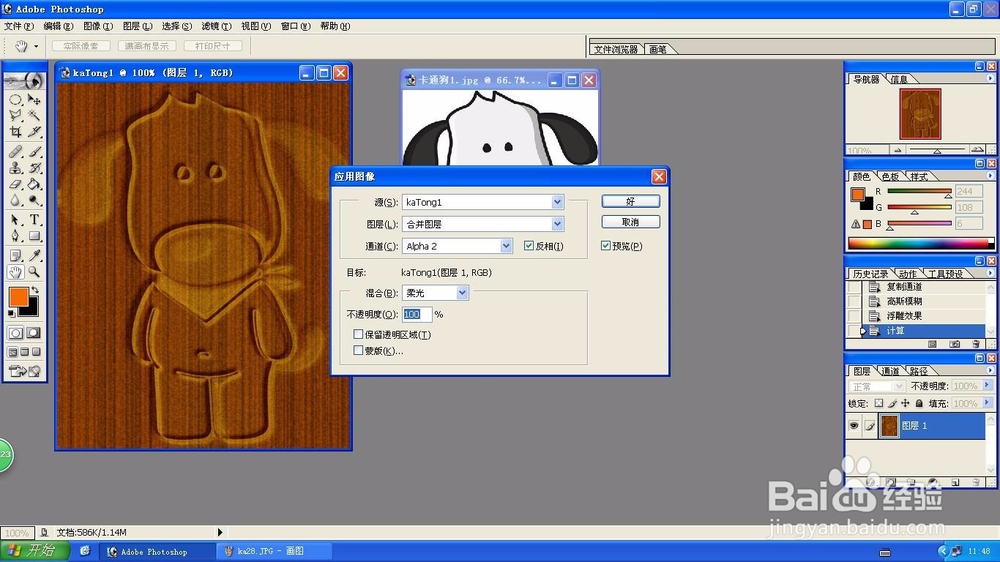Click the 不透明度 opacity input field

417,314
